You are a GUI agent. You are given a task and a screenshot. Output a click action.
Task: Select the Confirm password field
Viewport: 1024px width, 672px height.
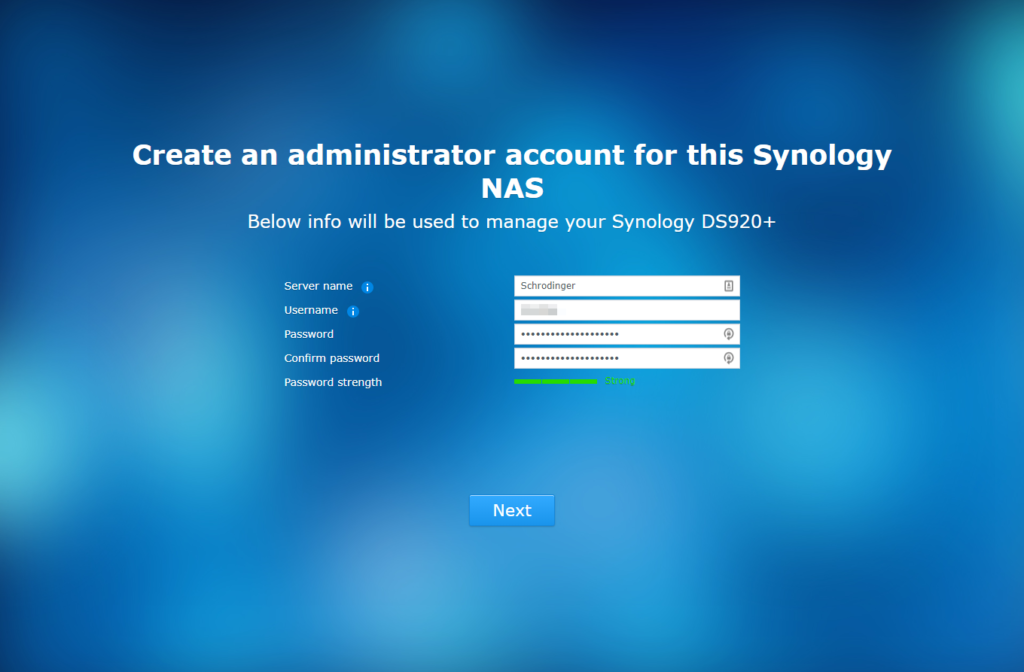pyautogui.click(x=627, y=358)
